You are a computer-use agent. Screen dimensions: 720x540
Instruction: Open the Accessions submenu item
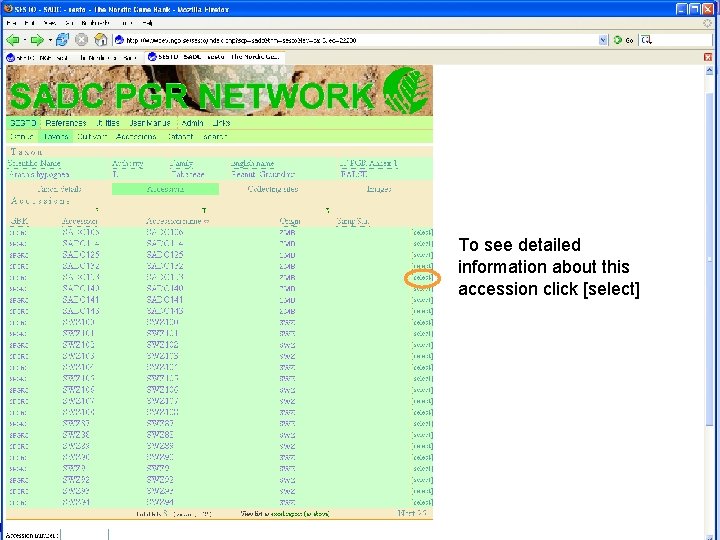pos(136,137)
